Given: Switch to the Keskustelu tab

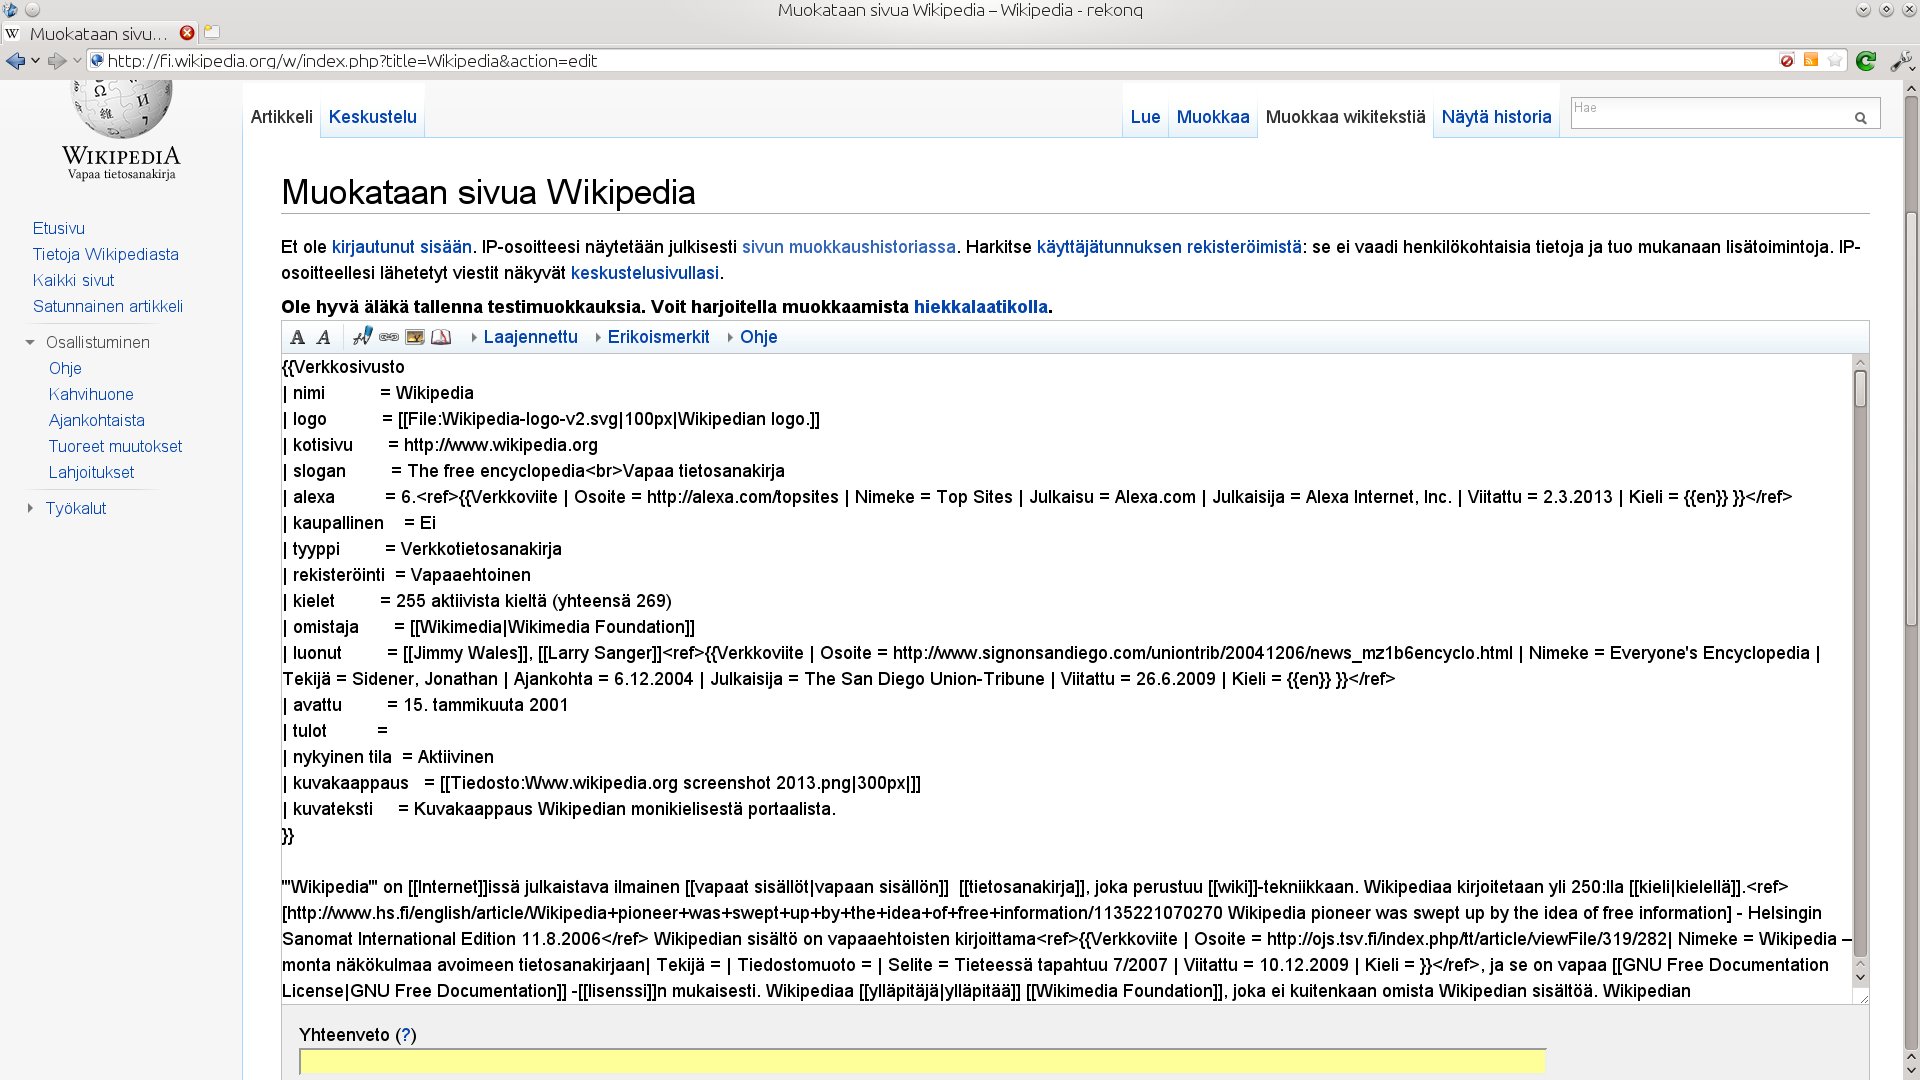Looking at the screenshot, I should point(373,117).
